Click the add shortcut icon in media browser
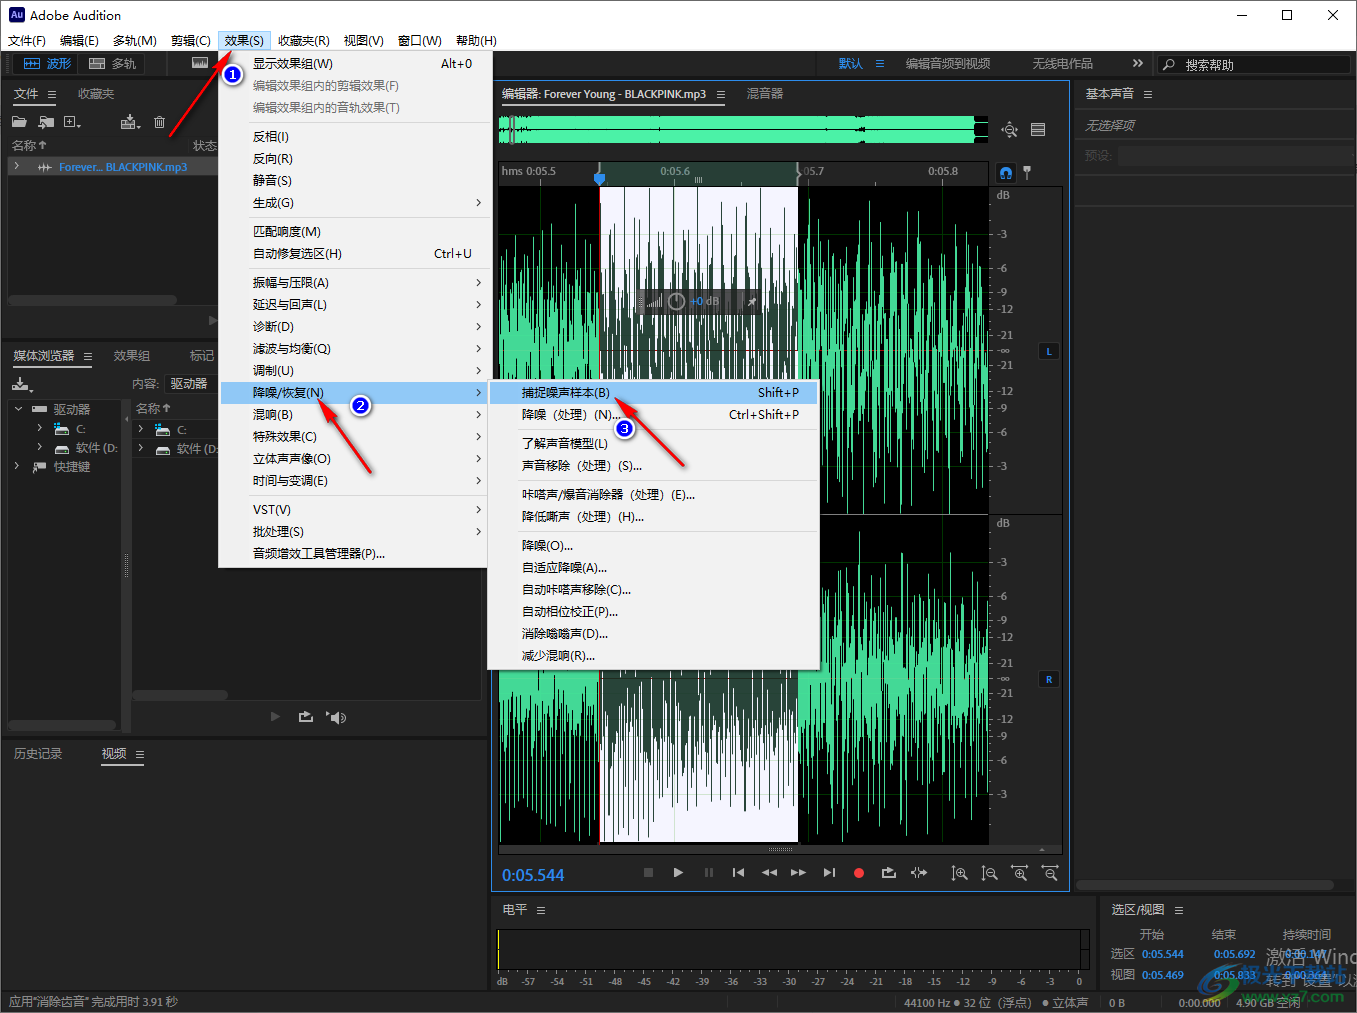 [x=22, y=384]
